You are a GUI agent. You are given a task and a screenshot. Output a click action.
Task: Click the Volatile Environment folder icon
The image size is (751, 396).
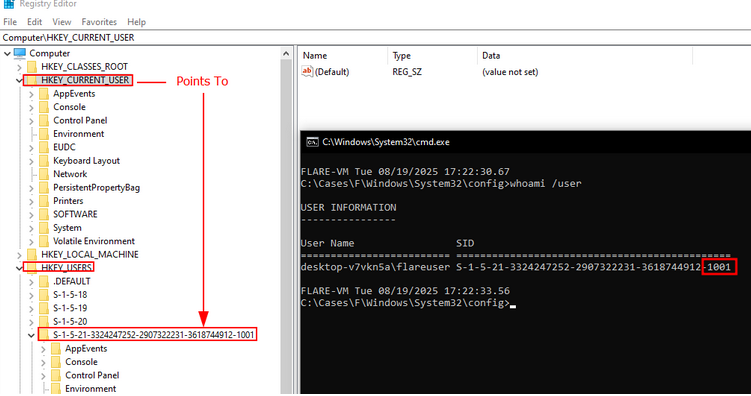(44, 241)
